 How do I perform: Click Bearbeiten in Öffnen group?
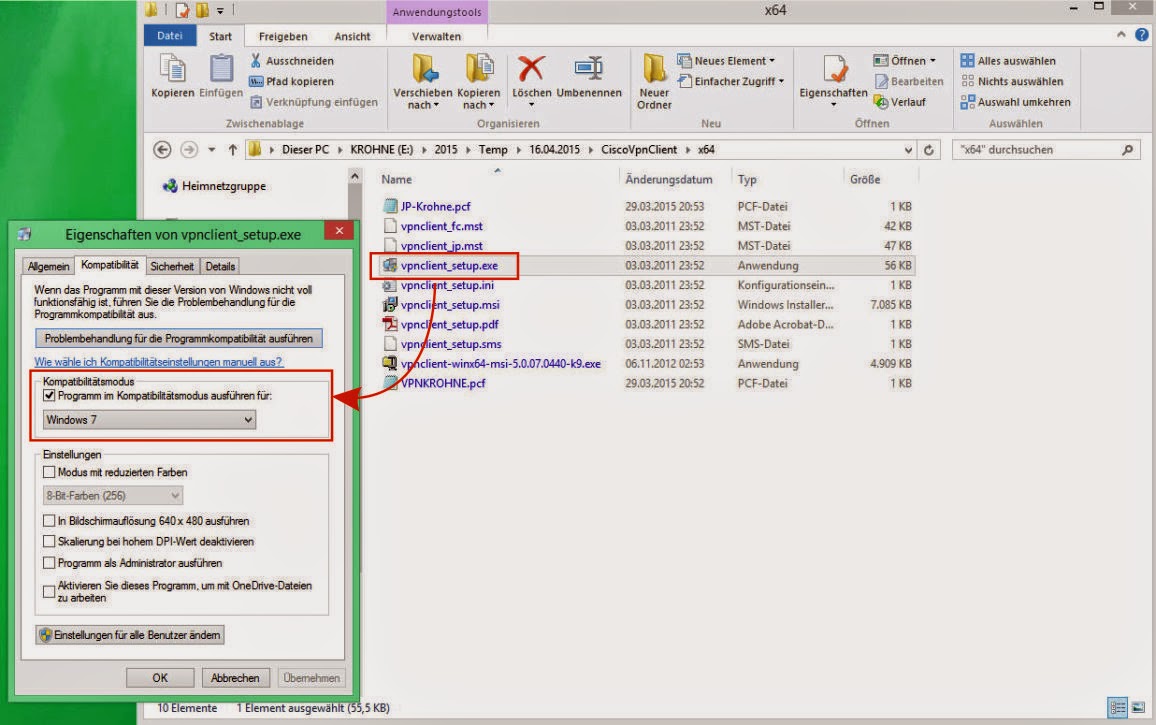click(x=908, y=81)
